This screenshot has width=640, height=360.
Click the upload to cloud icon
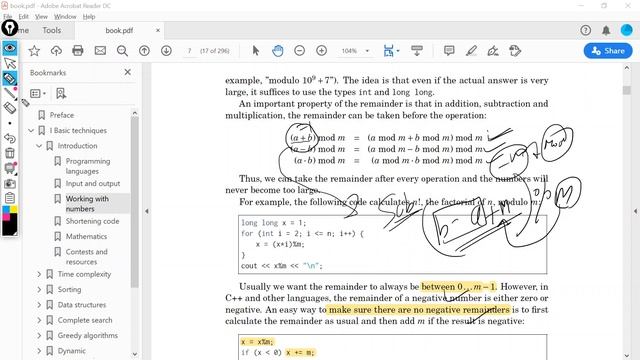point(56,51)
